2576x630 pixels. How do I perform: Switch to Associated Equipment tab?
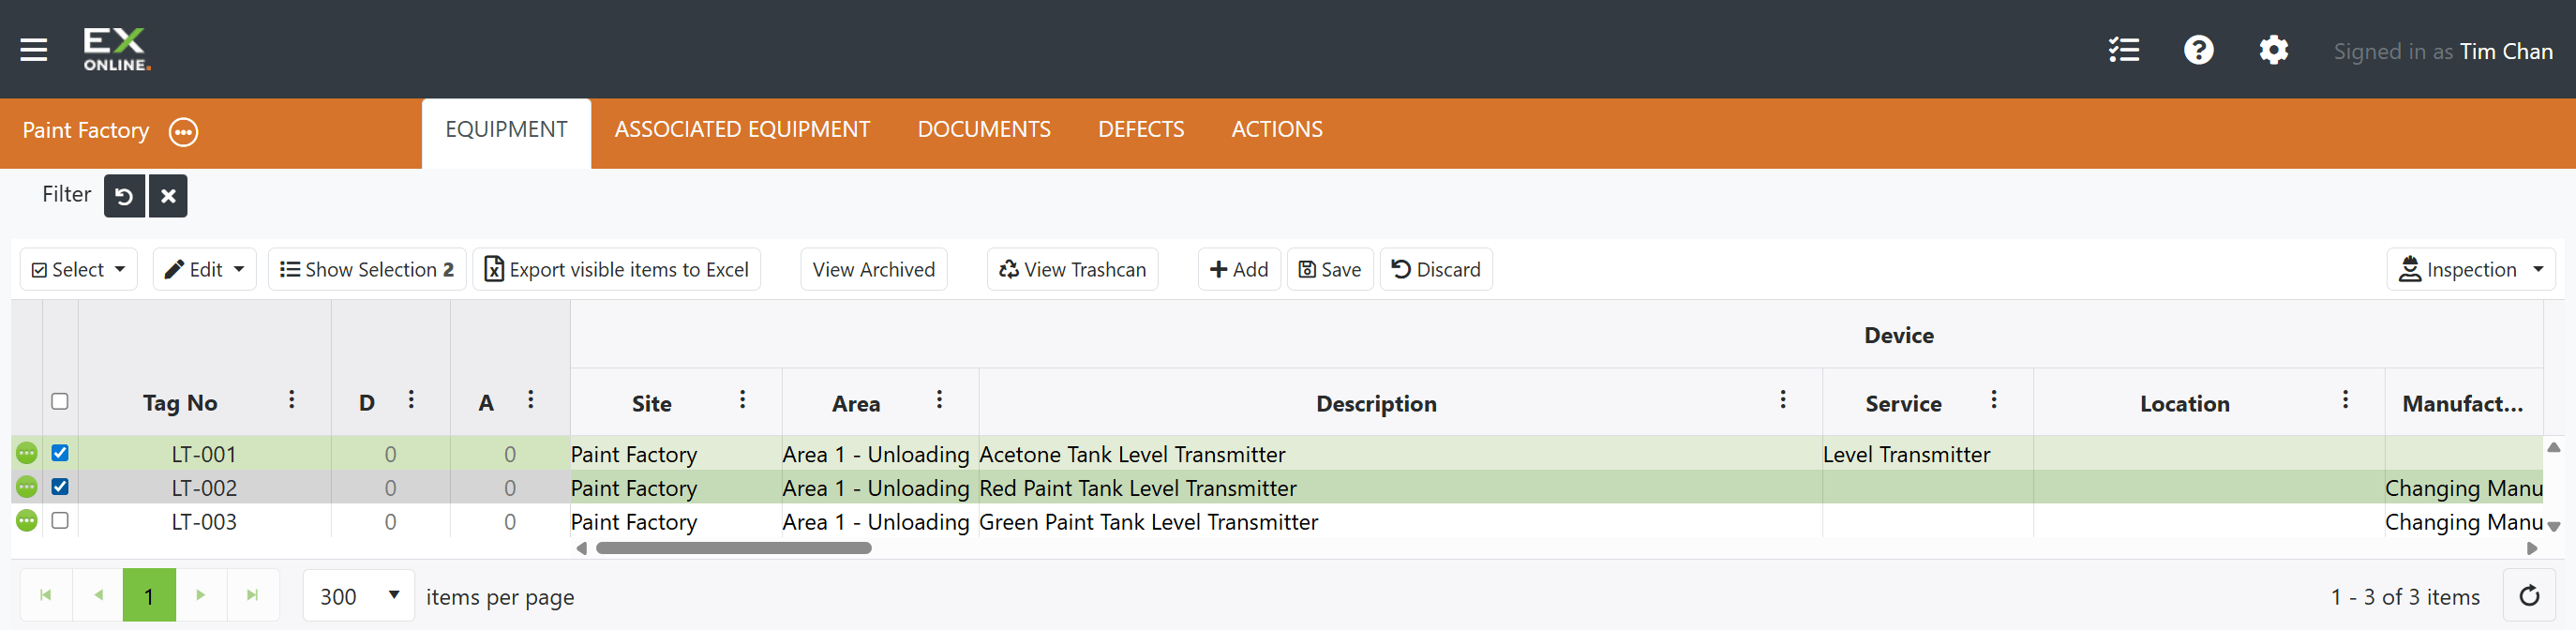click(x=742, y=130)
